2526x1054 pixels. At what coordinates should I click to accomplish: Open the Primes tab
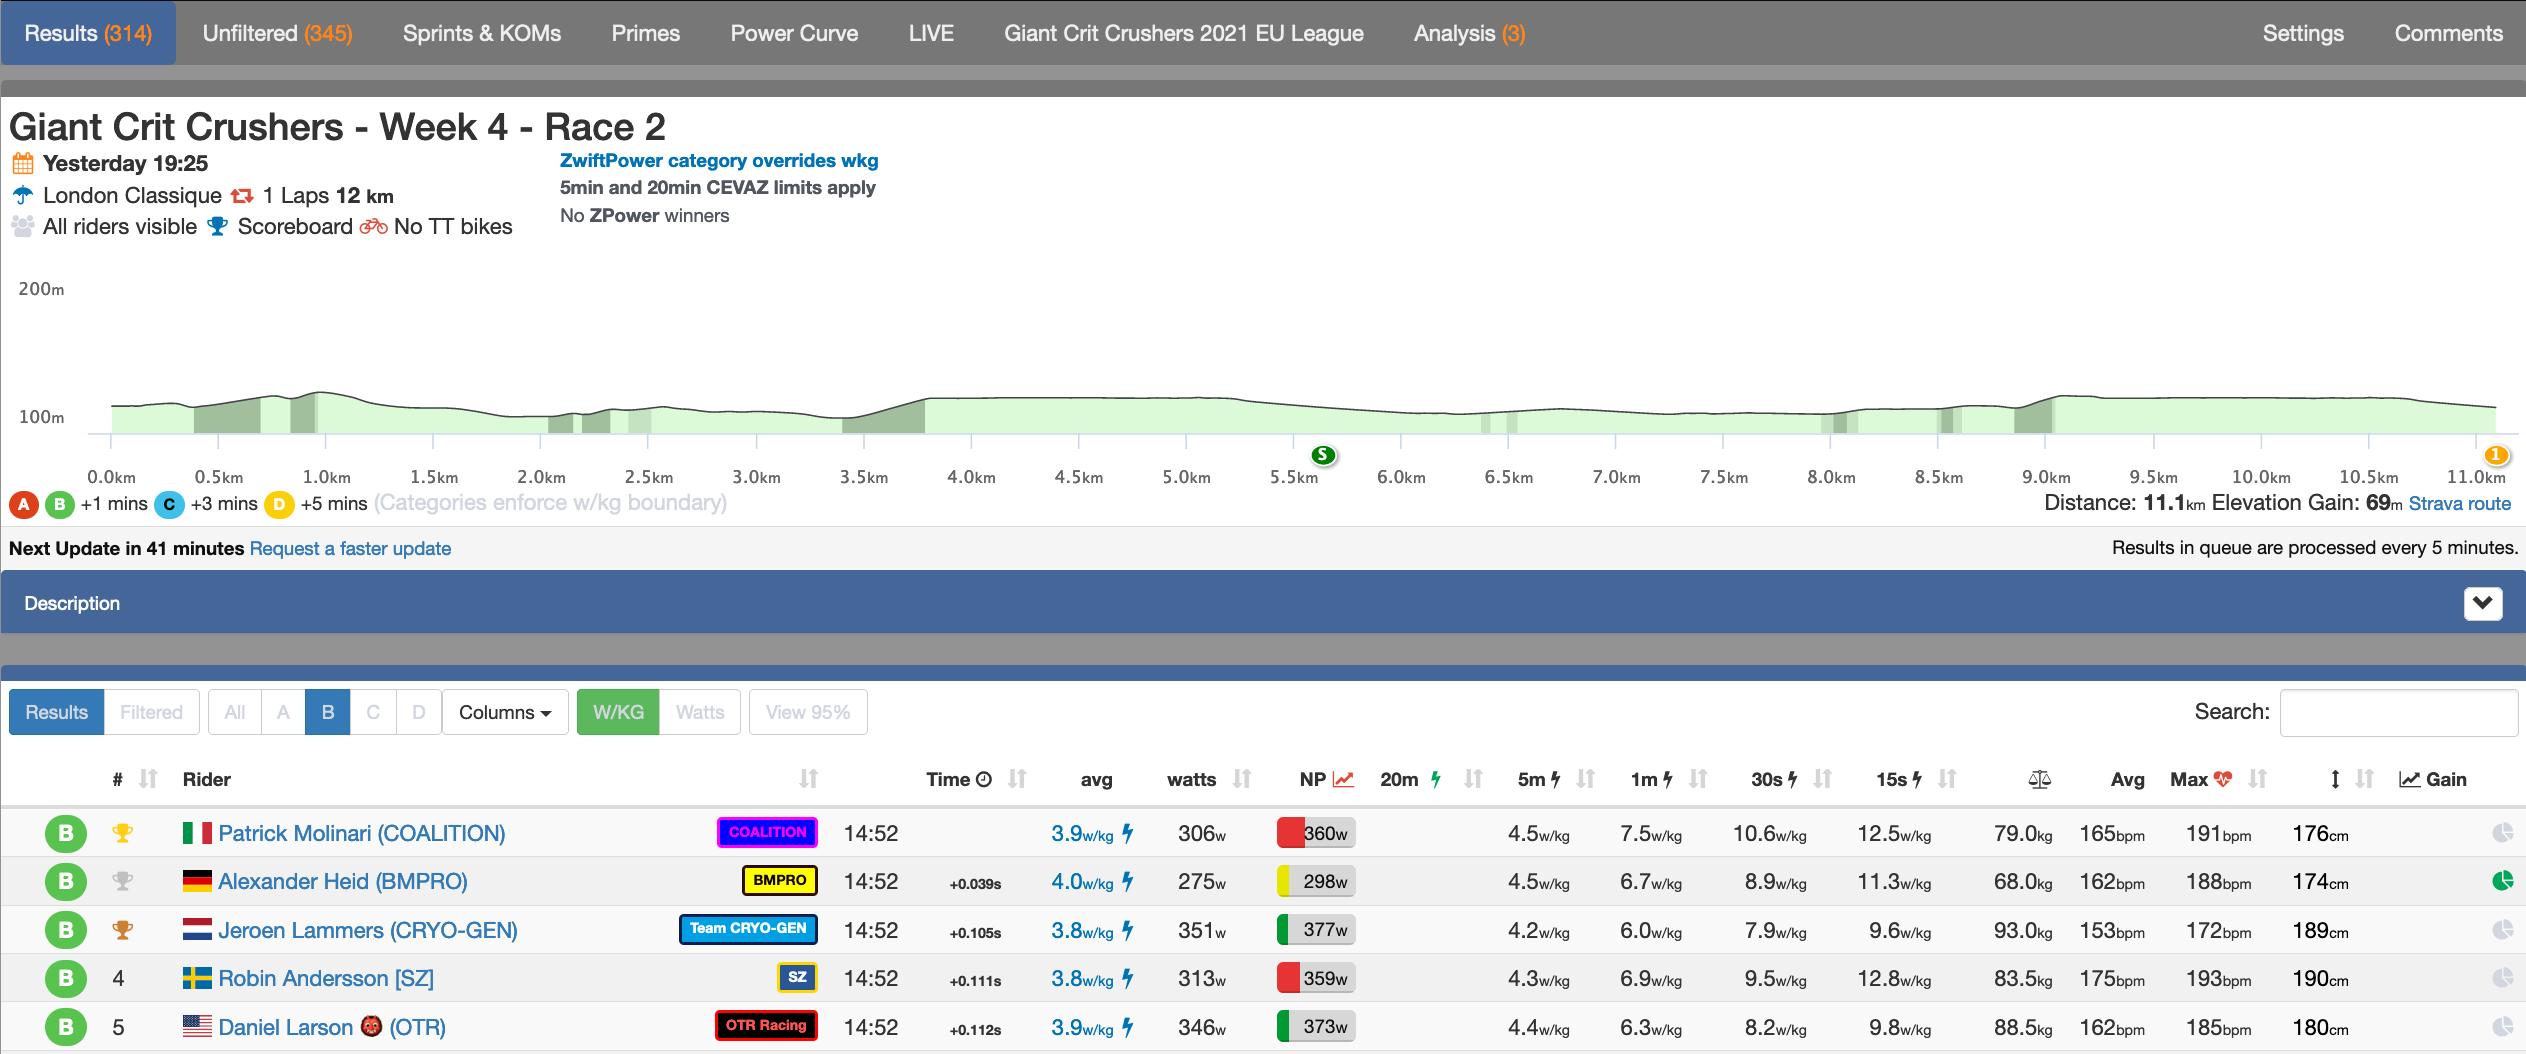(x=646, y=33)
